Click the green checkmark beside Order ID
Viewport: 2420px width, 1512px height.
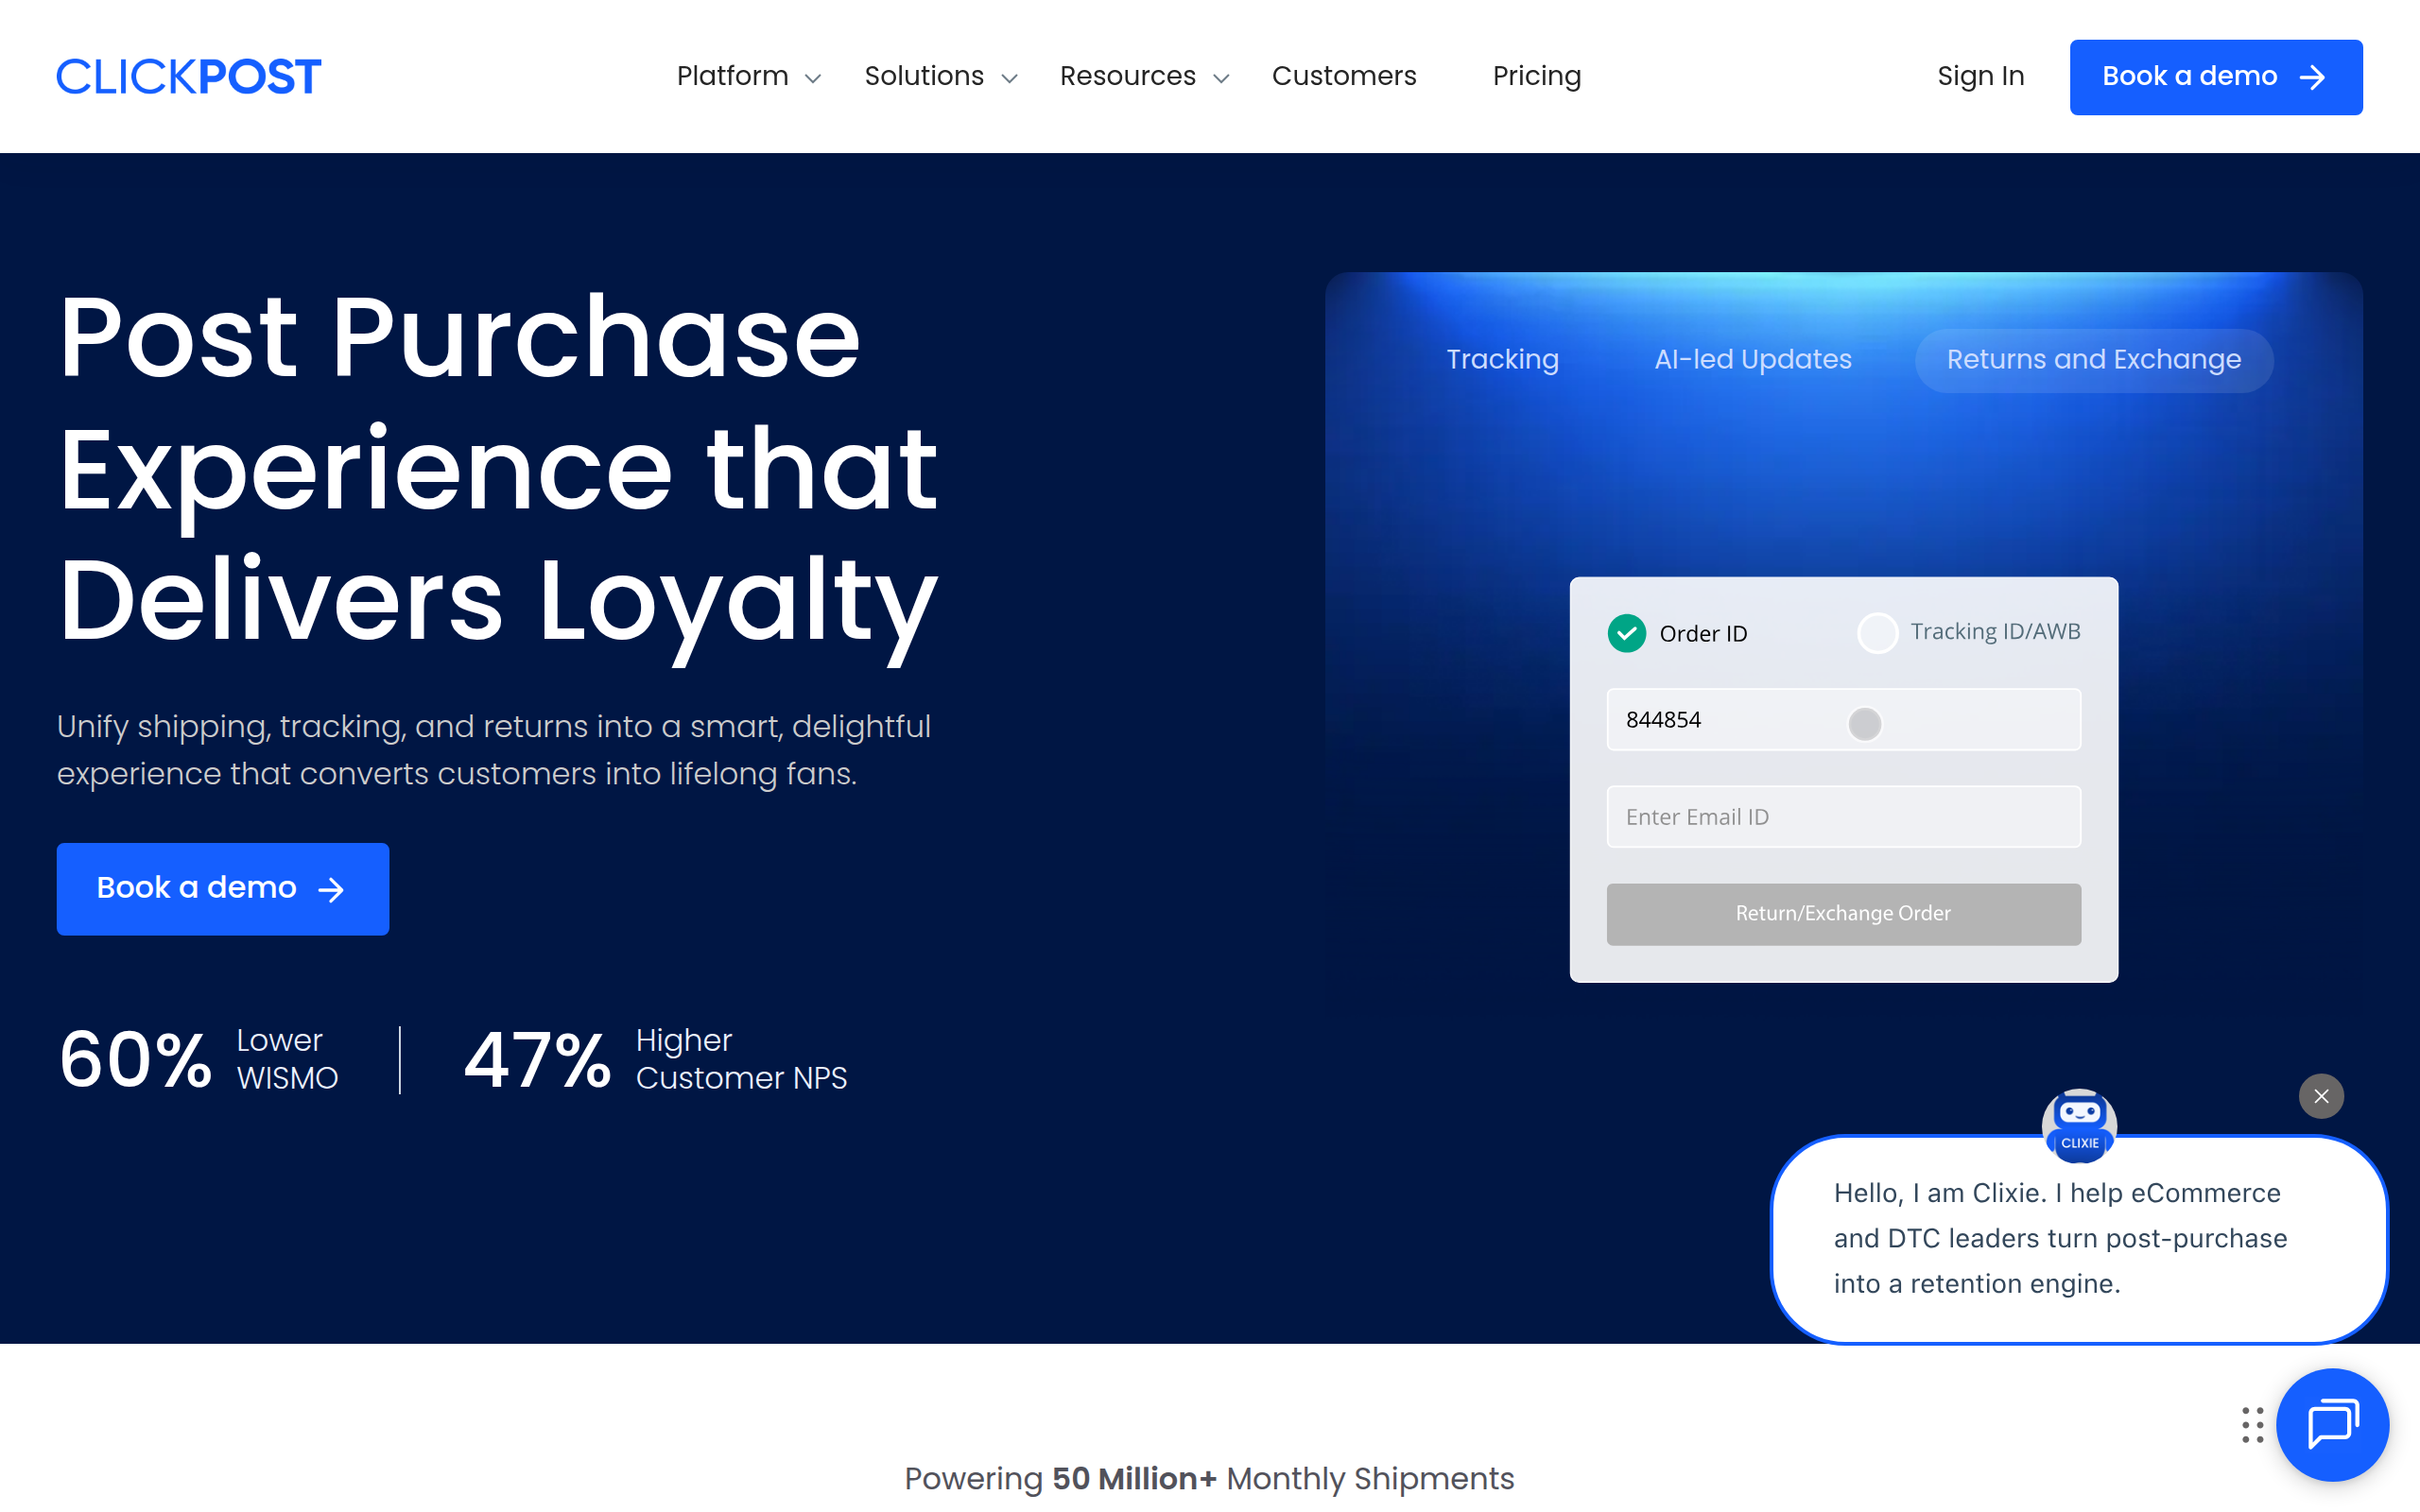point(1627,633)
